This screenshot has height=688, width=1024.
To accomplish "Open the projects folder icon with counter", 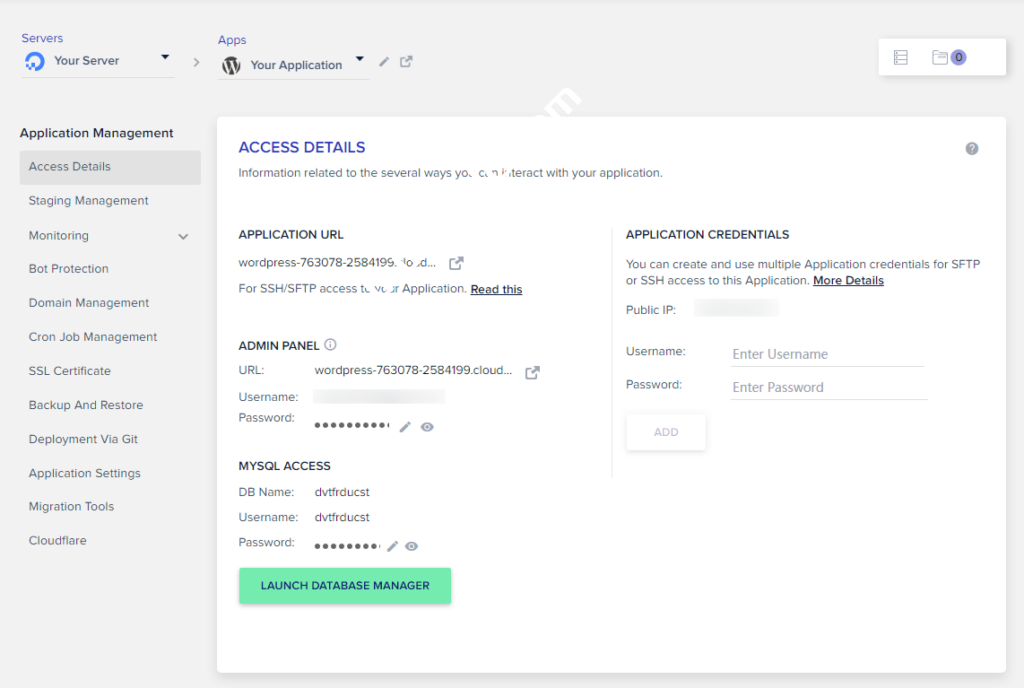I will [x=947, y=58].
